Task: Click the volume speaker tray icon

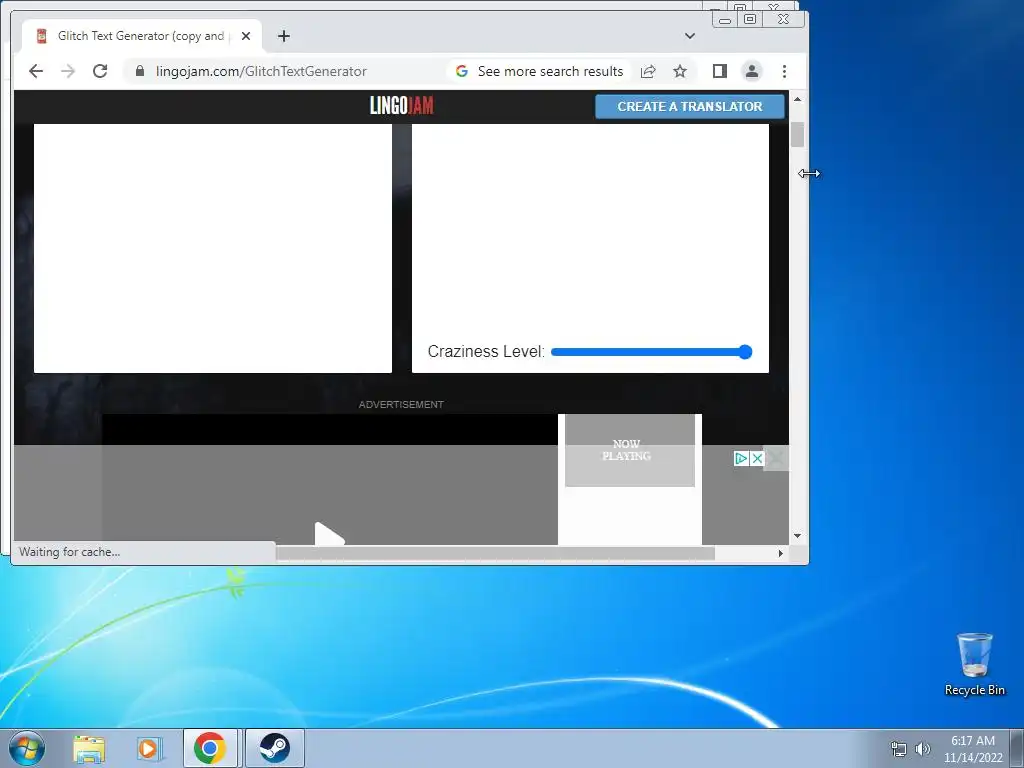Action: point(922,749)
